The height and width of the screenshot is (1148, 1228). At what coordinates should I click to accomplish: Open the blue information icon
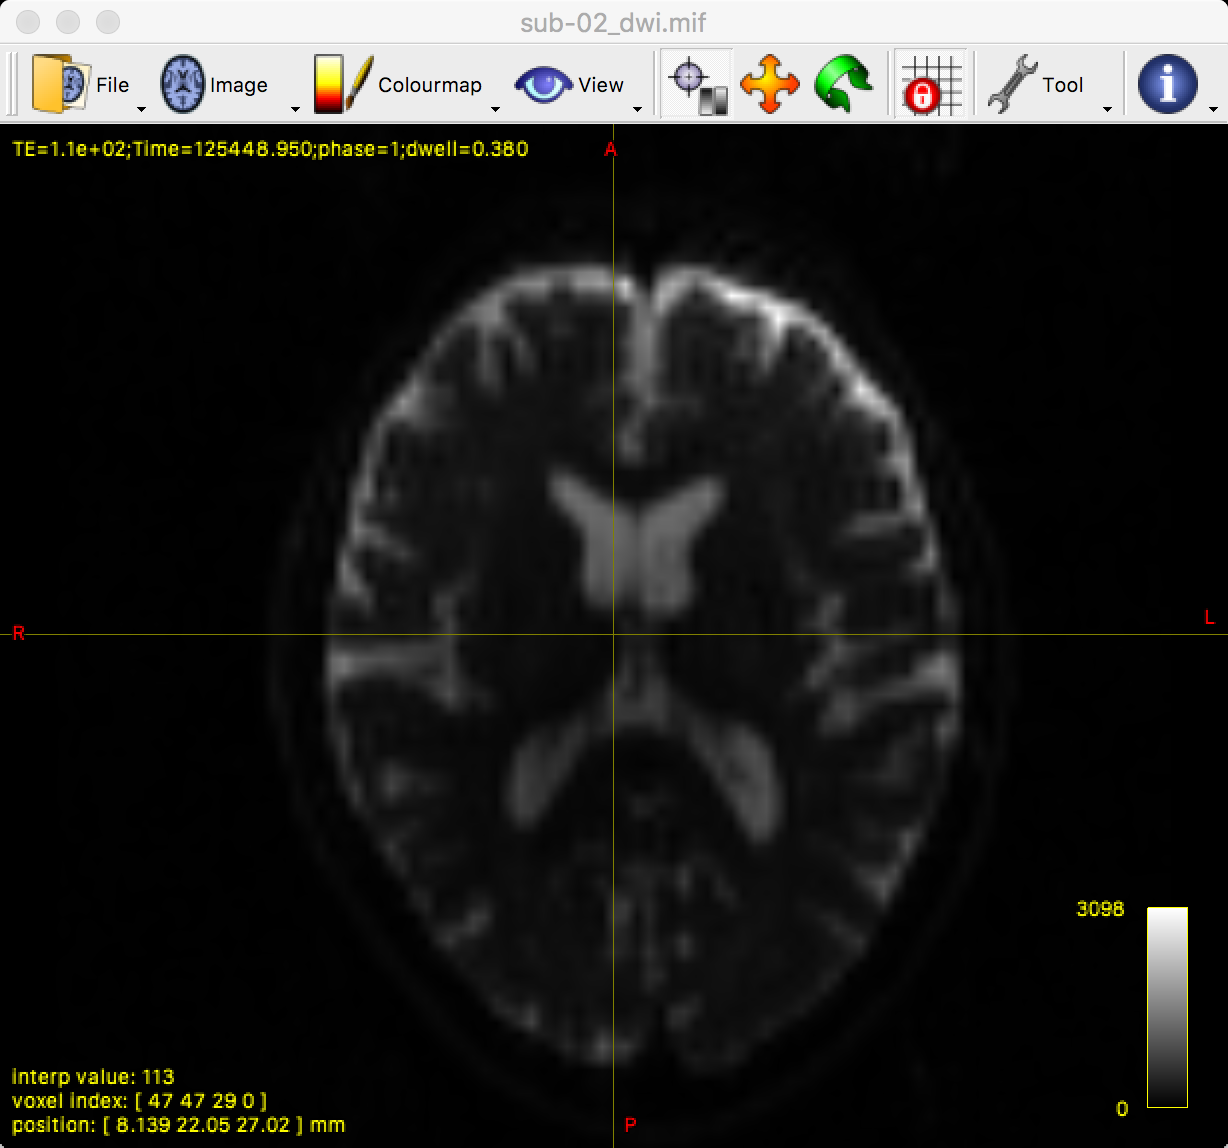tap(1168, 85)
